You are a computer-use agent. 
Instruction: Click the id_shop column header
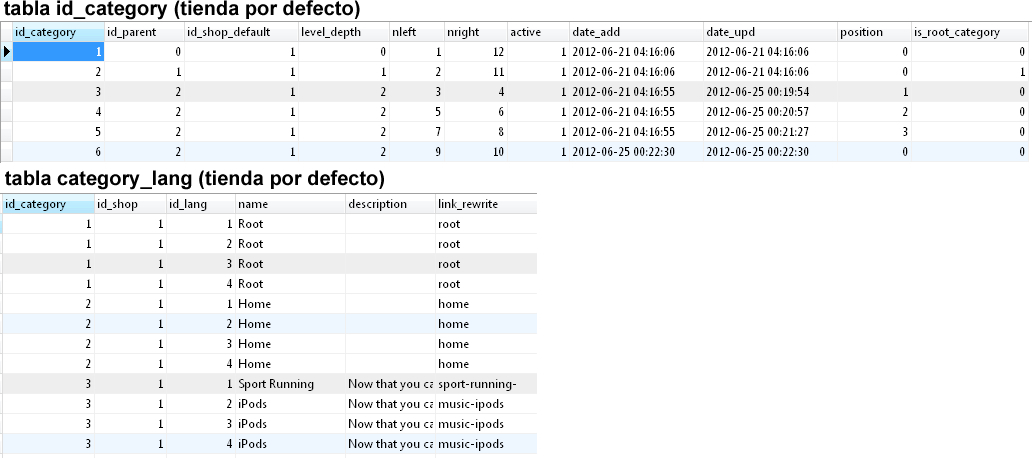[x=129, y=204]
